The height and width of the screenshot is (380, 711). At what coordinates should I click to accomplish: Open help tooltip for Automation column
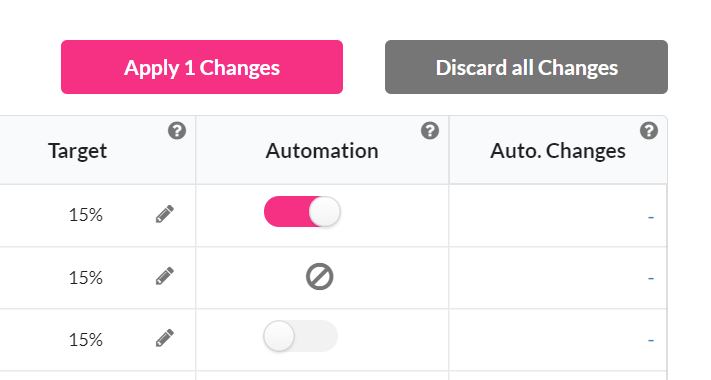tap(429, 131)
